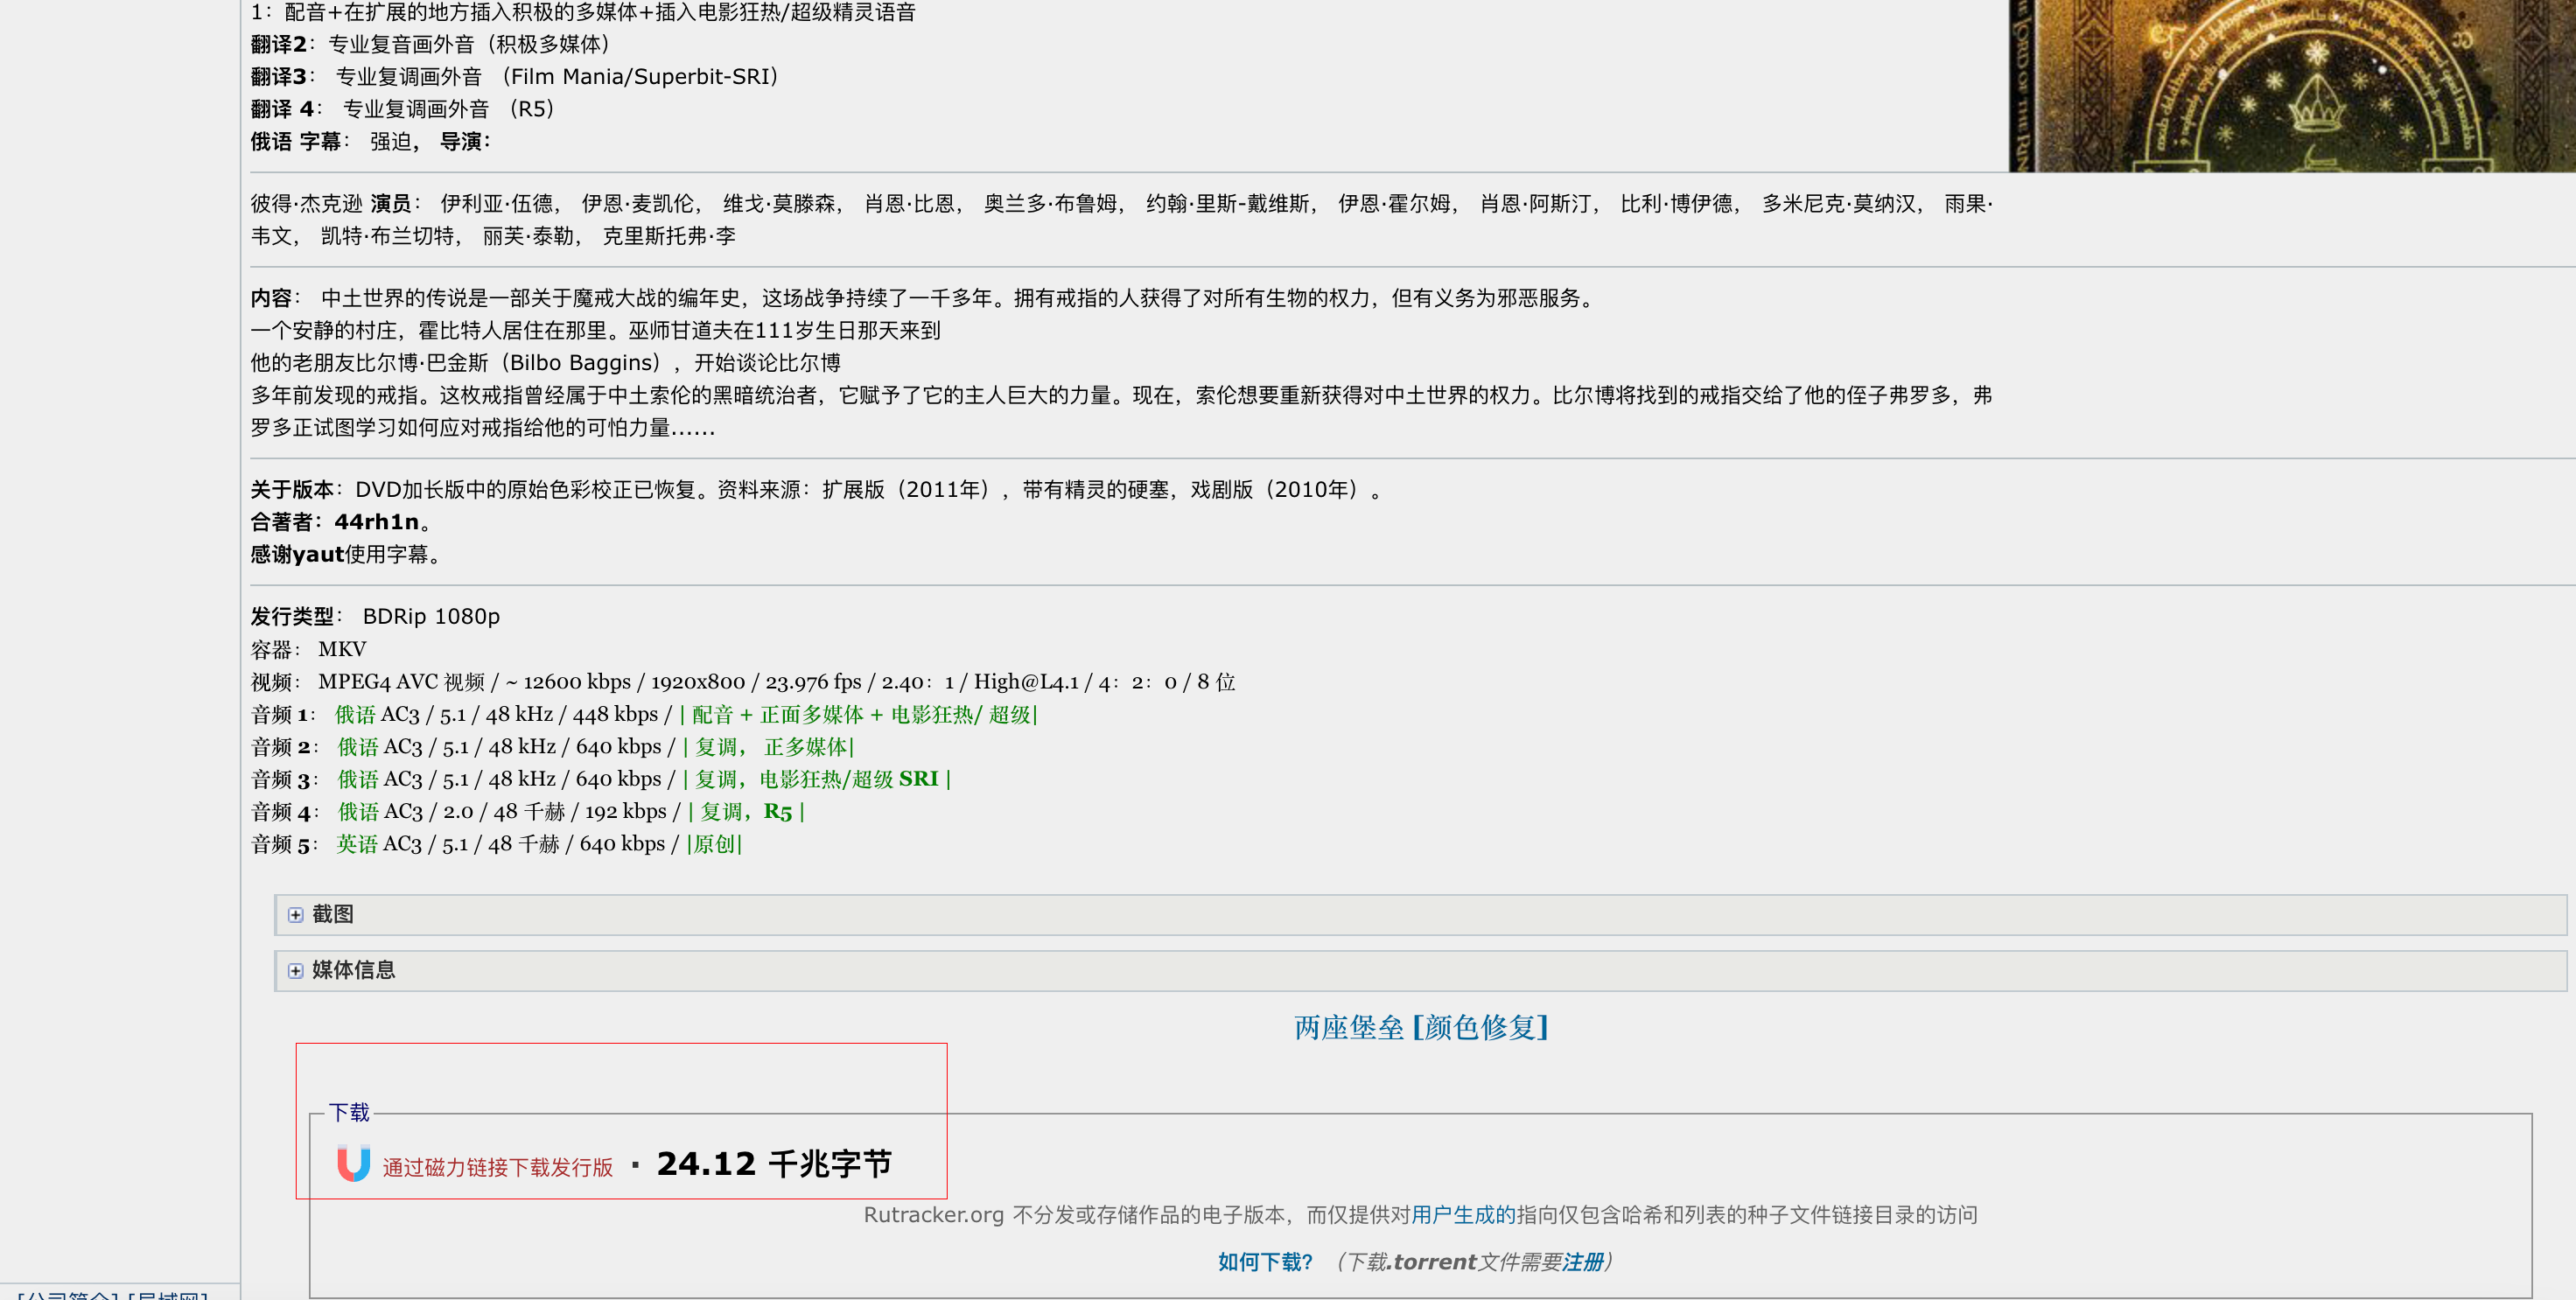
Task: Click the 关于版本 description line
Action: (817, 490)
